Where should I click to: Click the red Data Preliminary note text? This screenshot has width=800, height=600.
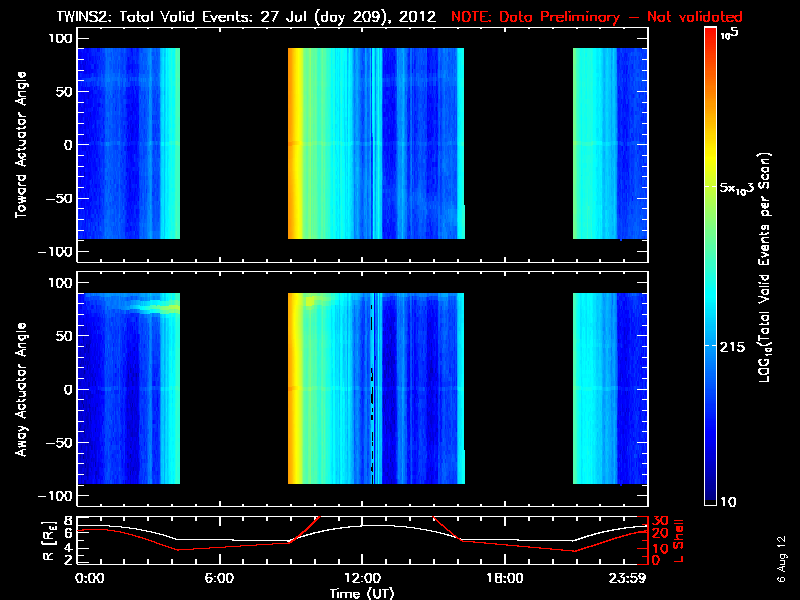596,16
